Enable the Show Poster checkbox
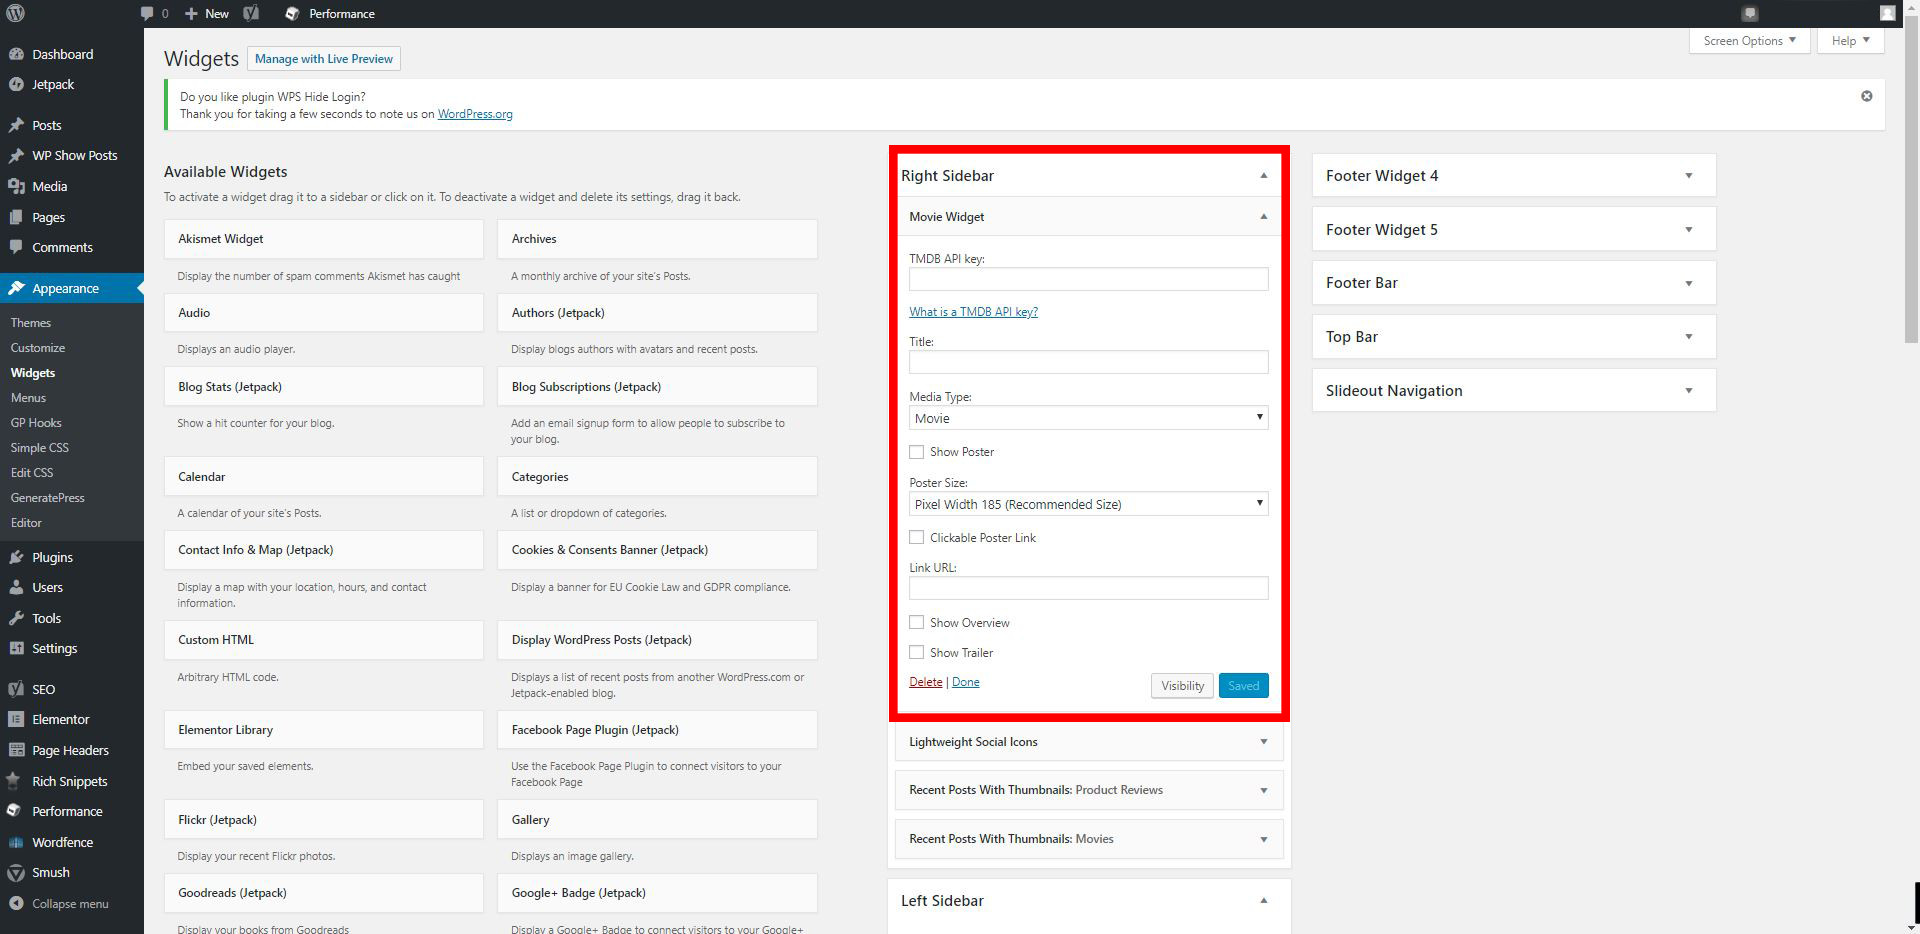1920x934 pixels. coord(916,452)
